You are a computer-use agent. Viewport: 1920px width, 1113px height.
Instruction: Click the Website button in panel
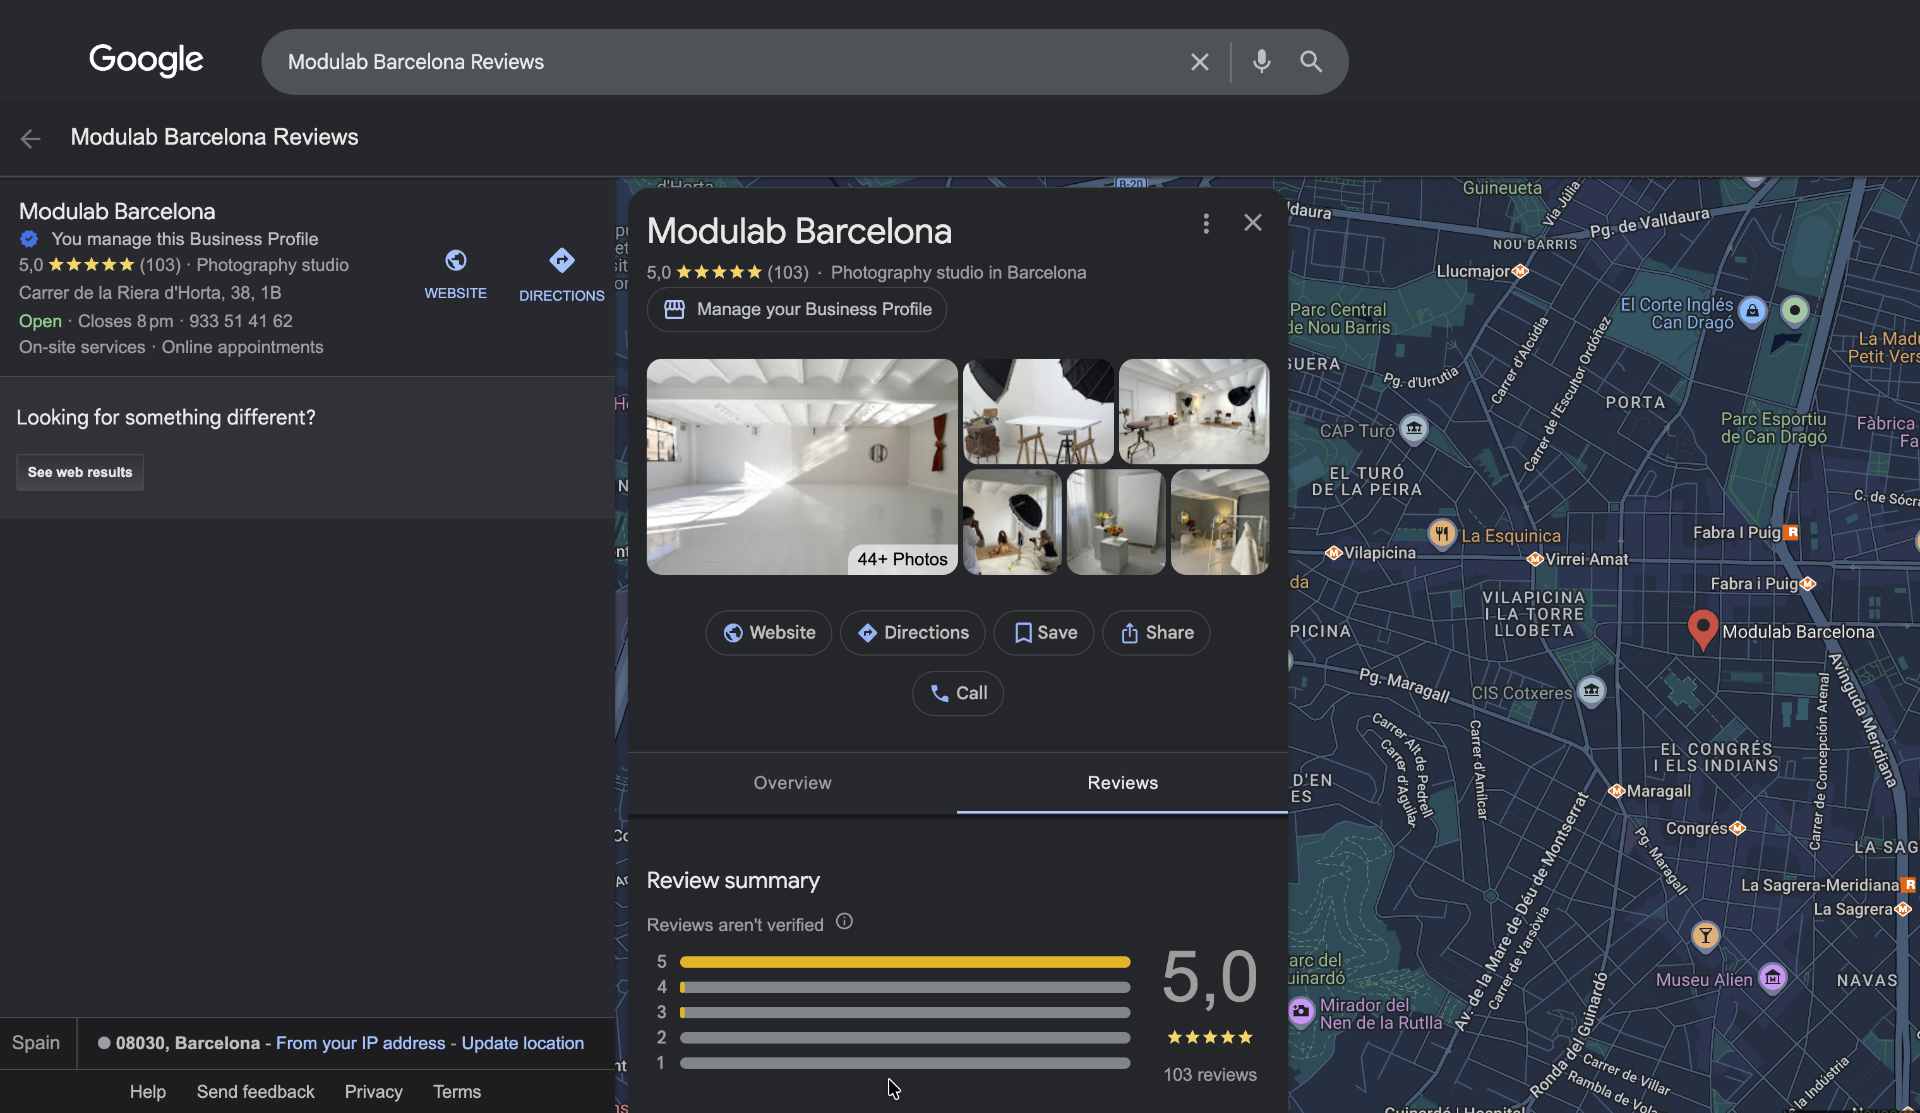click(x=768, y=633)
